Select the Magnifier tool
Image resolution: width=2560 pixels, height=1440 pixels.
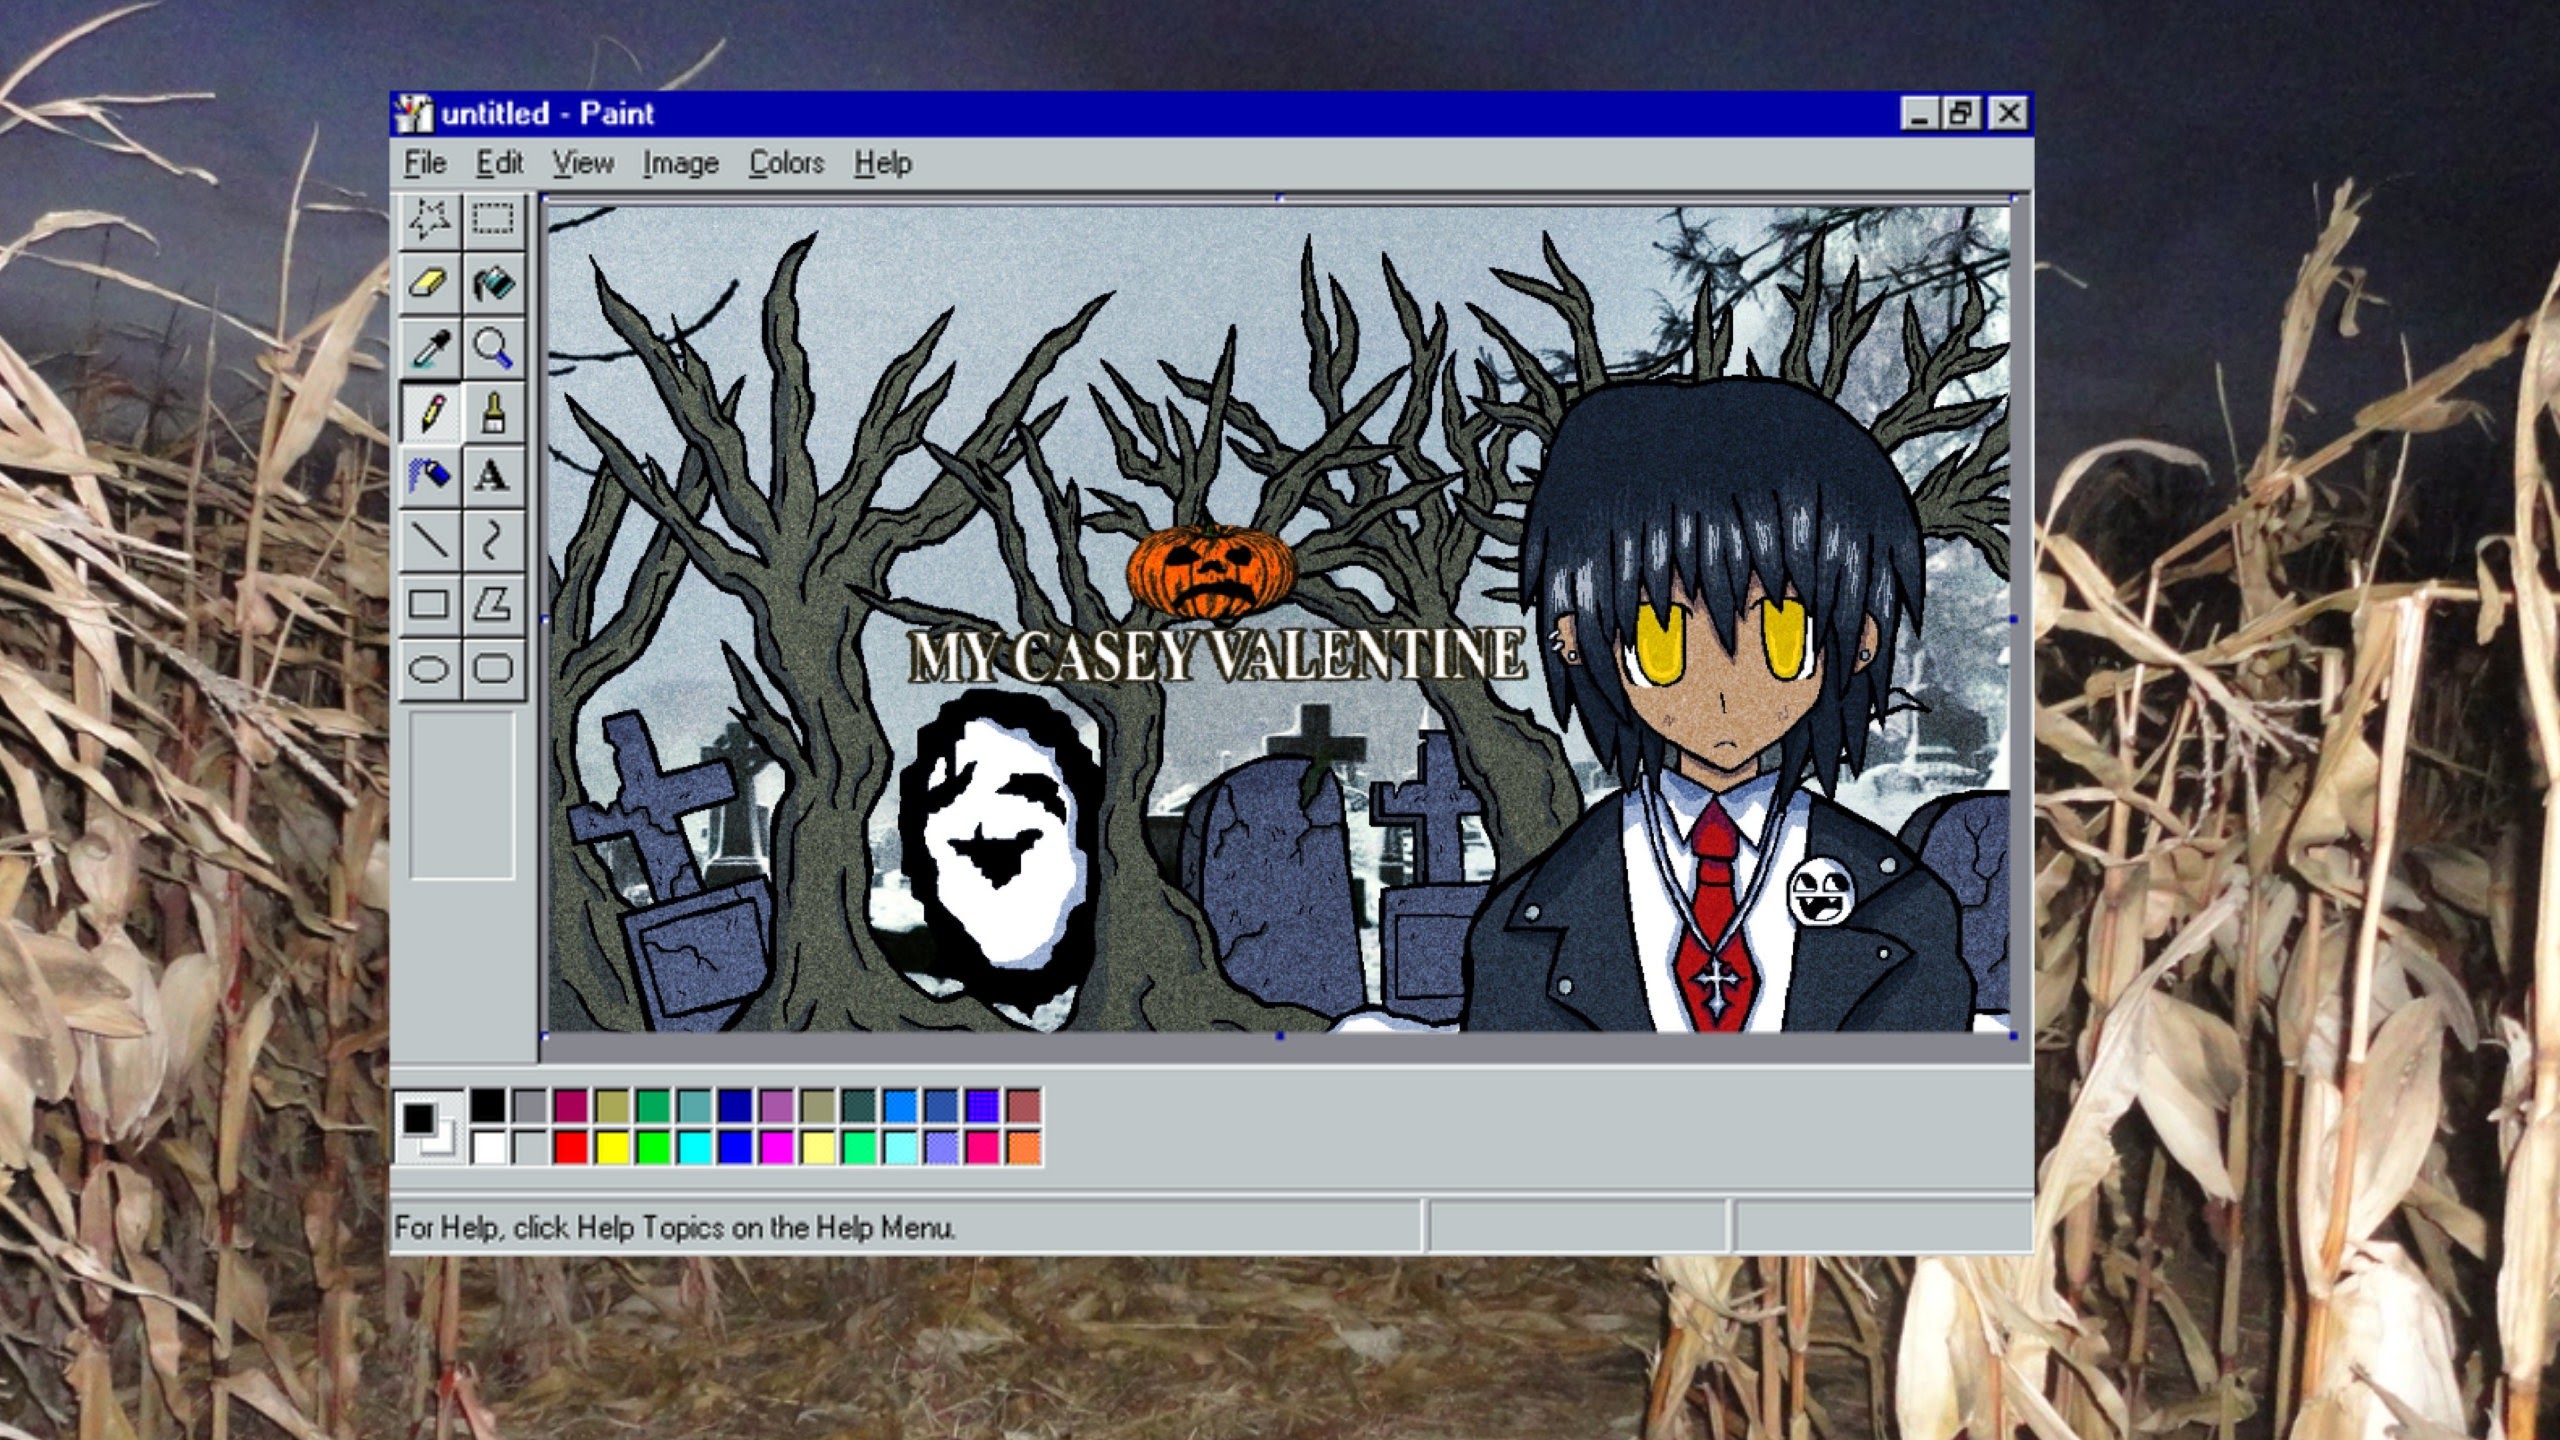tap(493, 348)
